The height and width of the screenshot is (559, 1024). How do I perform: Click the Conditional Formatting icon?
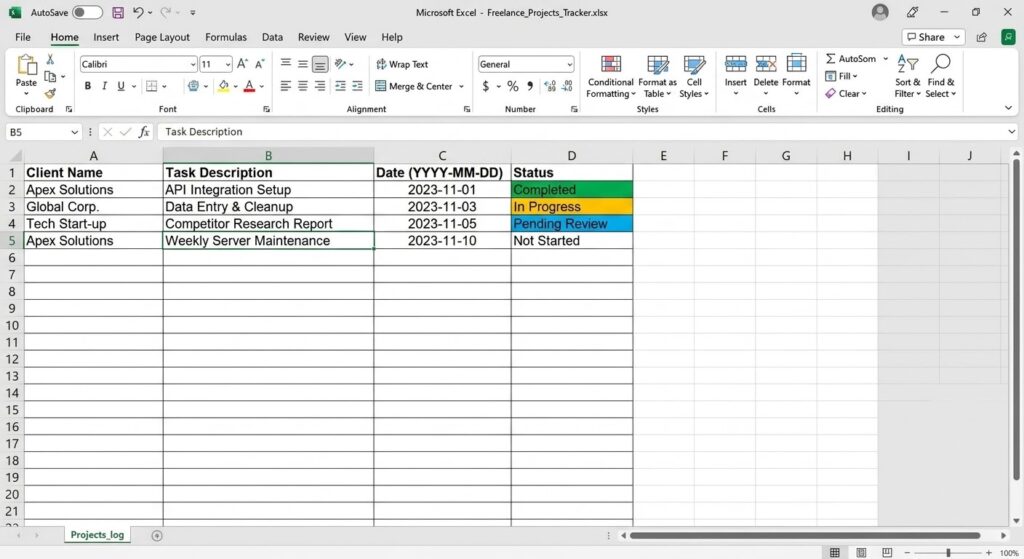click(611, 64)
